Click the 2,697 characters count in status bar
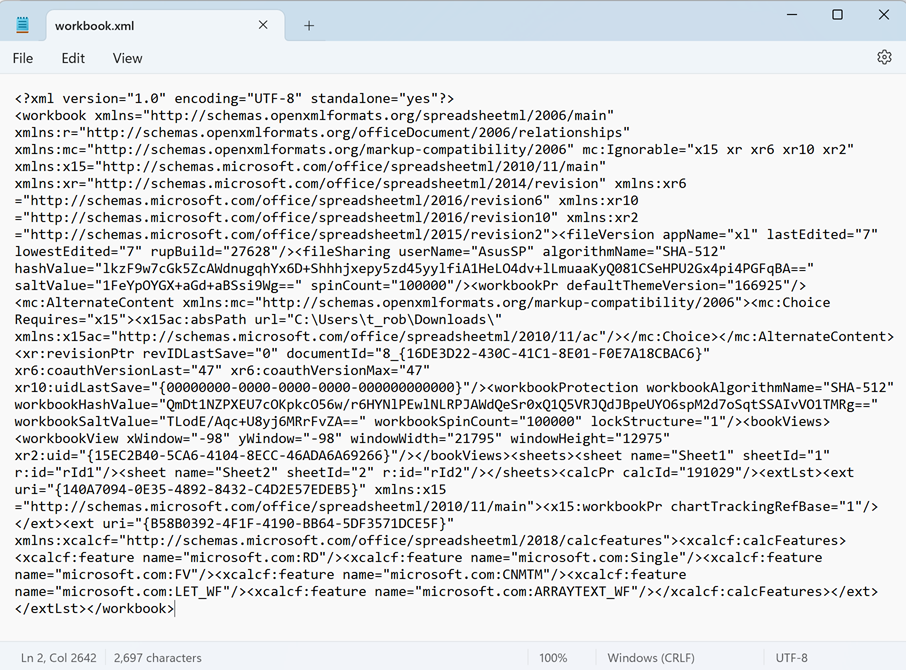This screenshot has height=670, width=906. coord(158,658)
